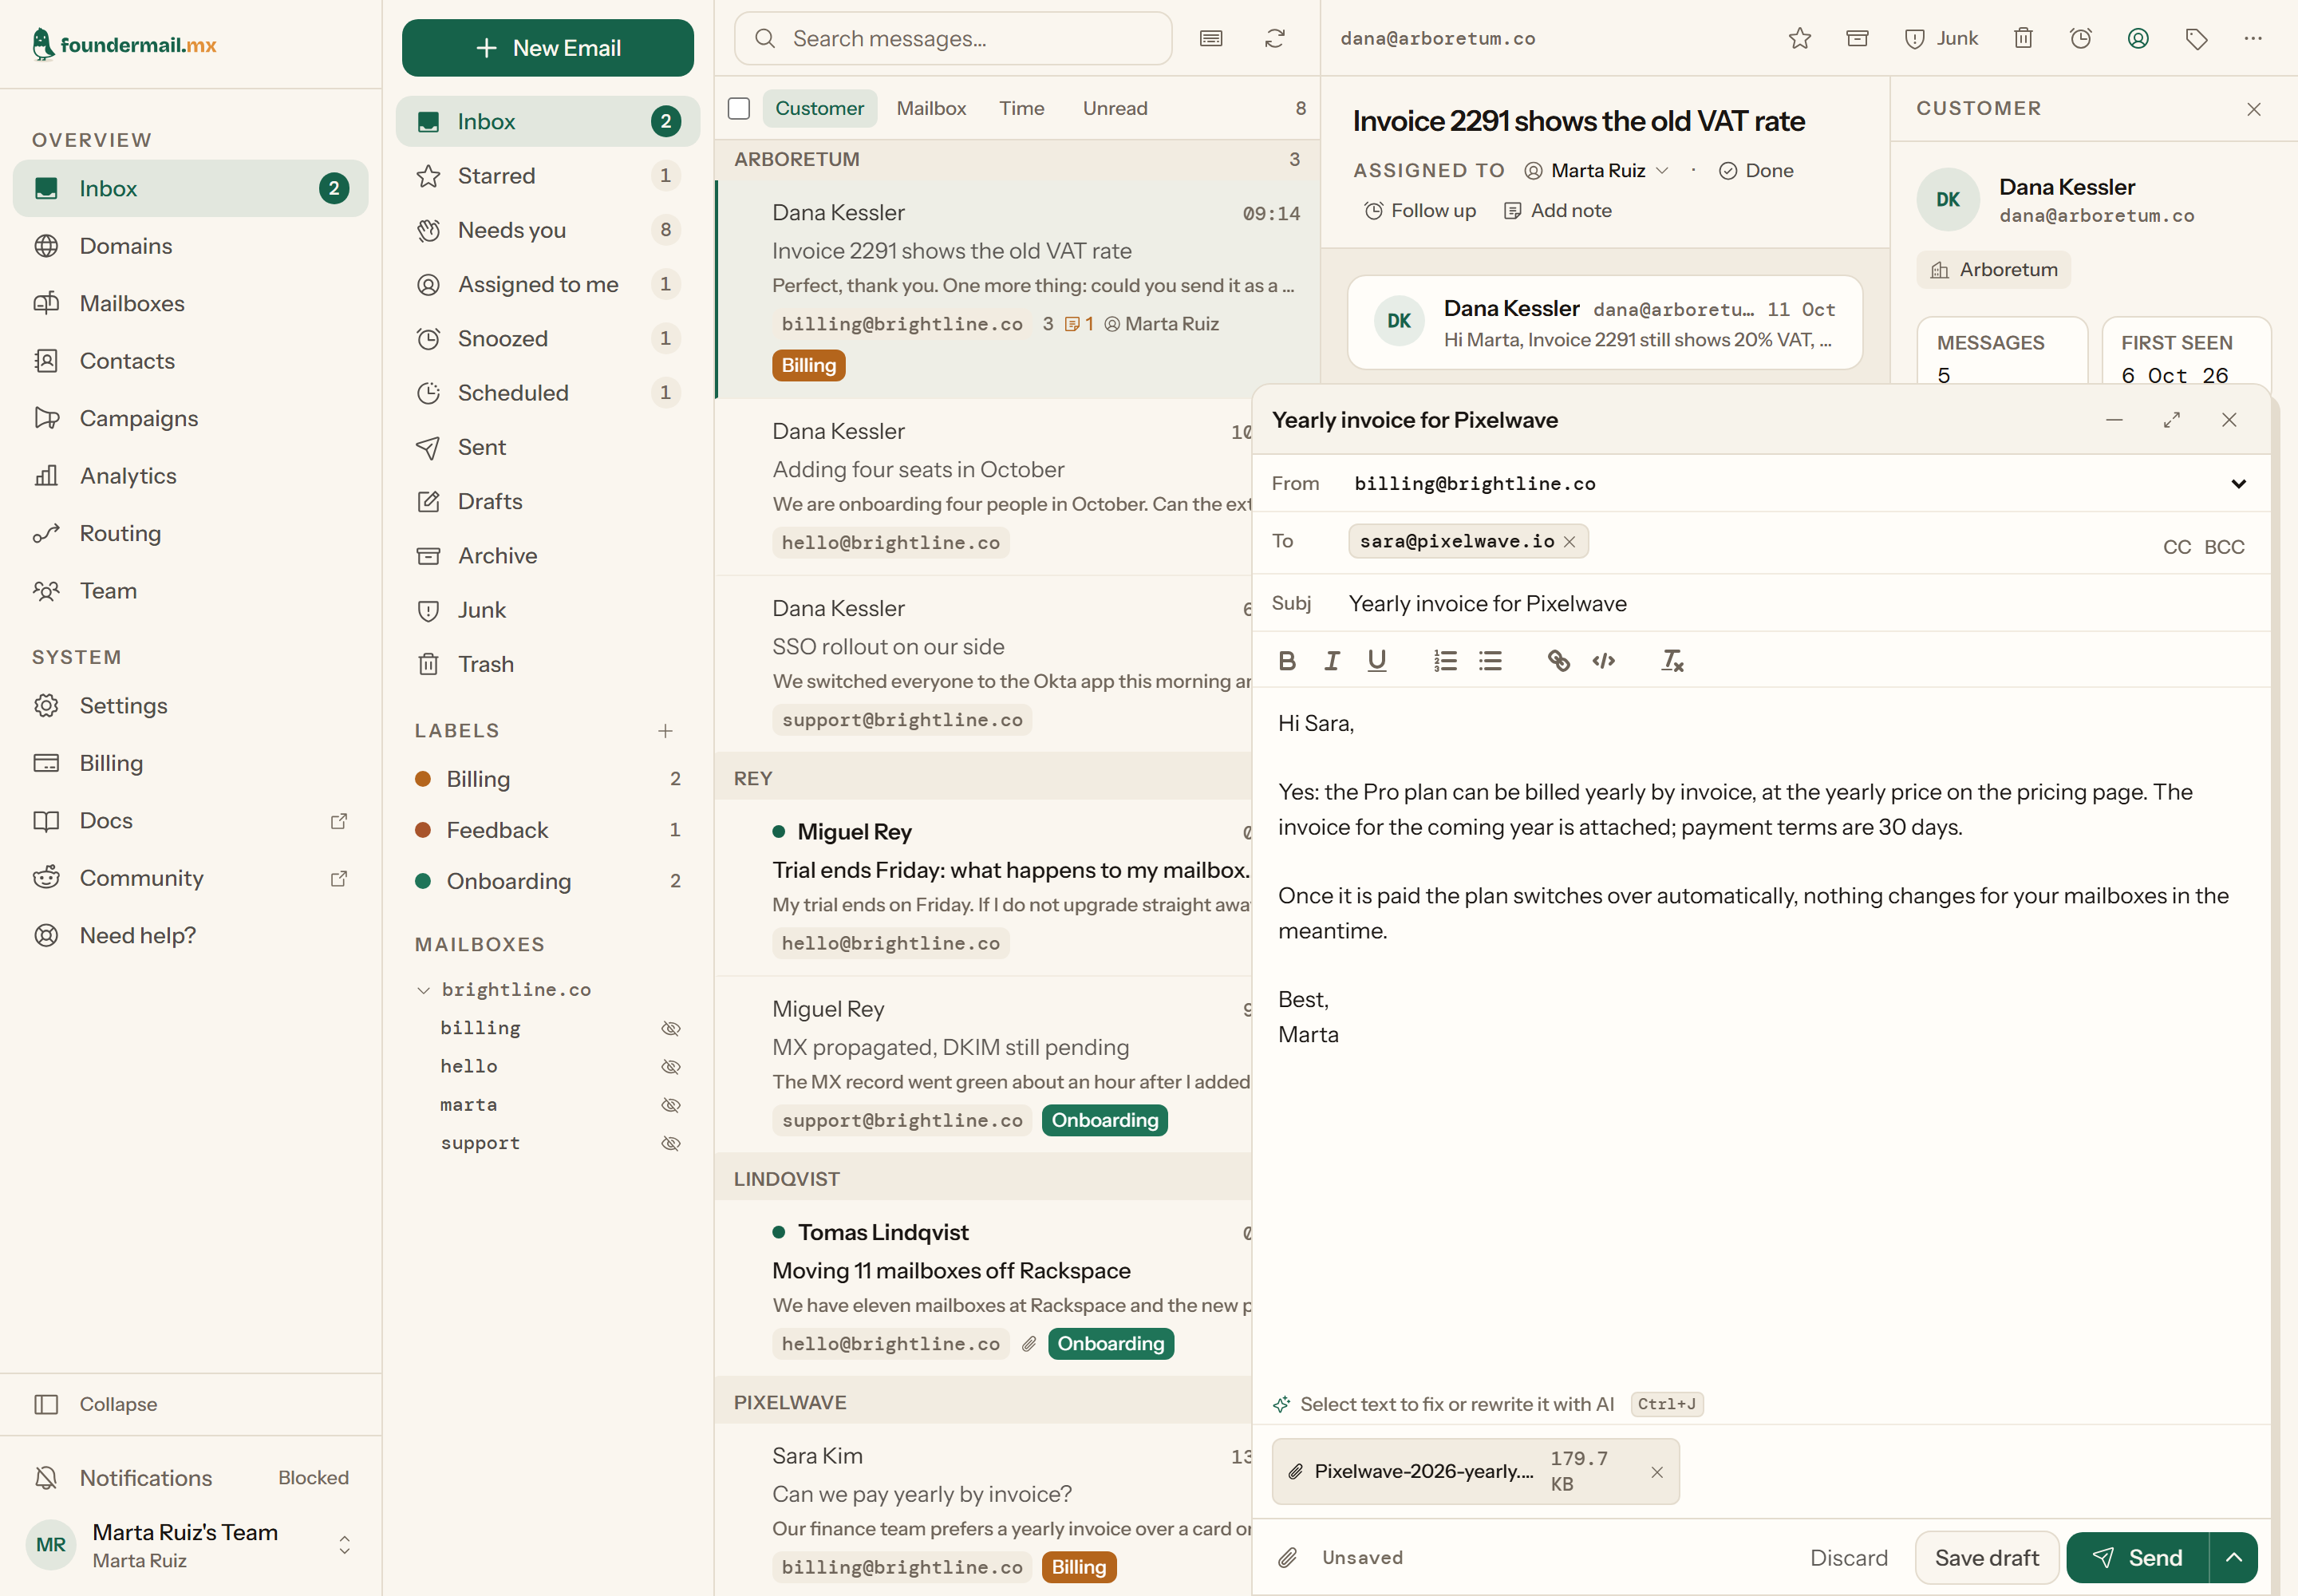Open assign user icon in header
2298x1596 pixels.
(x=2138, y=39)
